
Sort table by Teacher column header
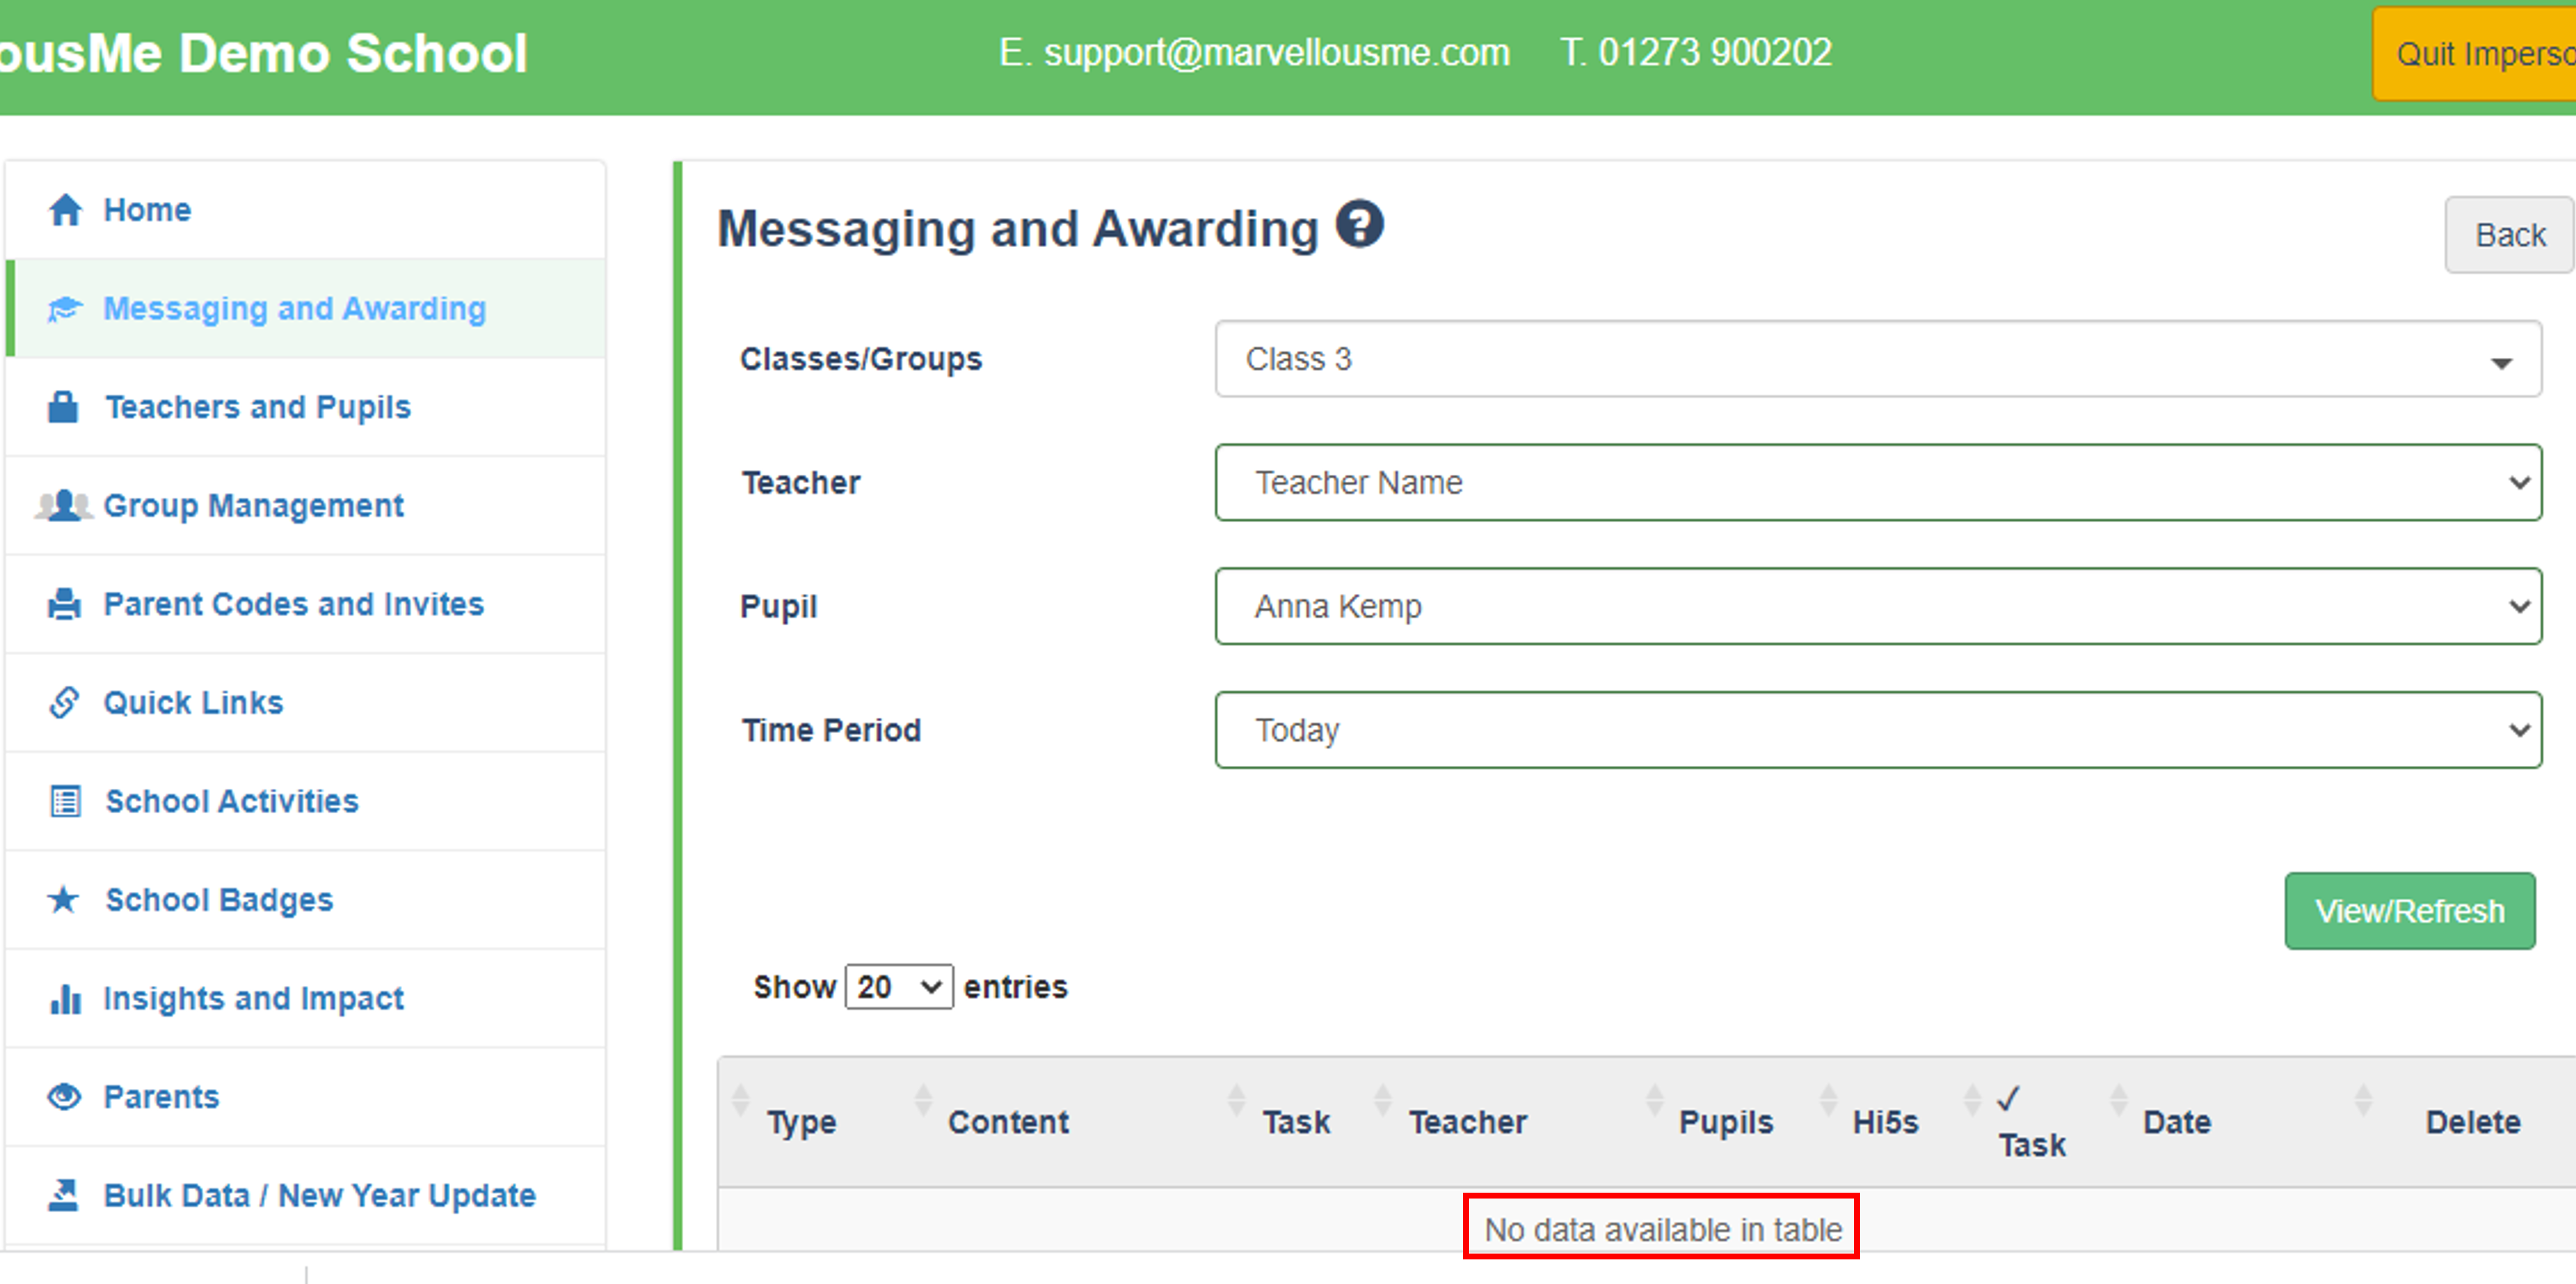[1467, 1122]
